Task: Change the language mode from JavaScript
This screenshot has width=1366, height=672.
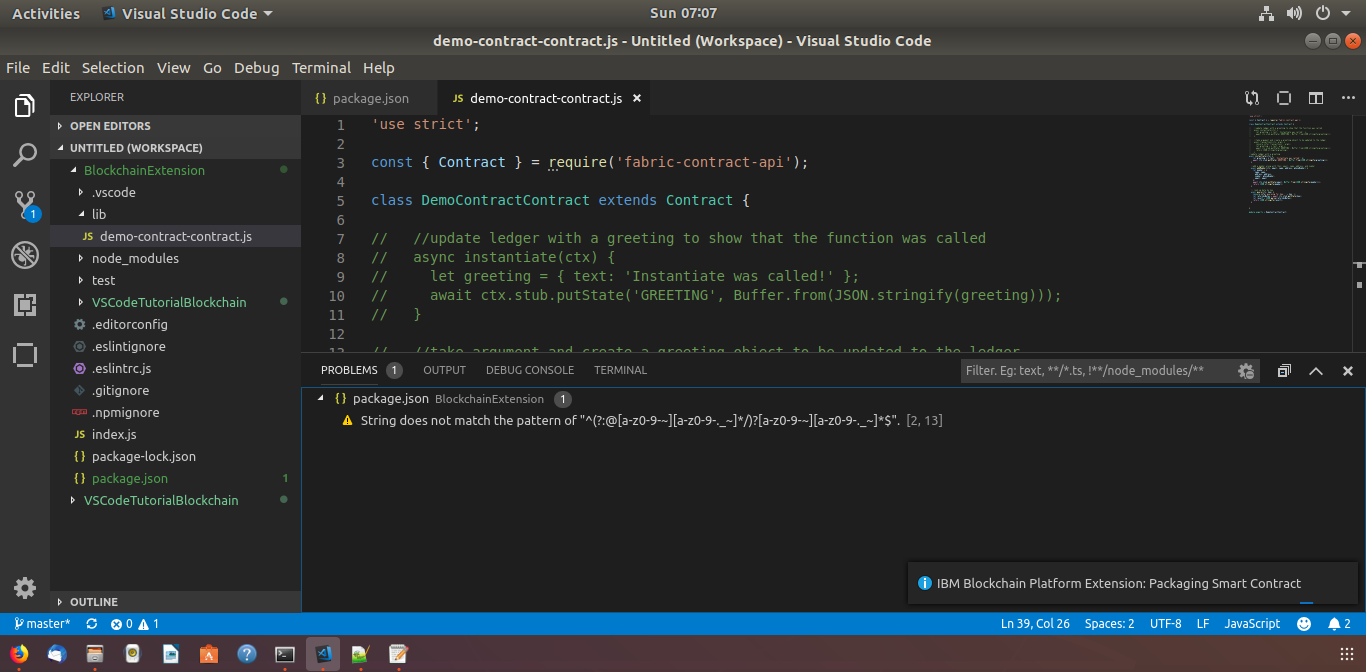Action: [x=1252, y=623]
